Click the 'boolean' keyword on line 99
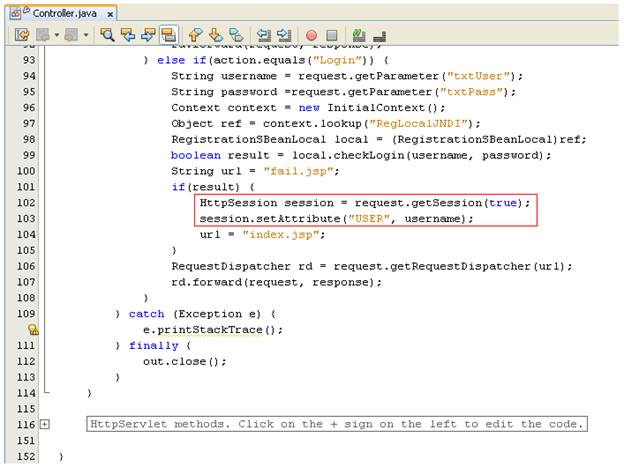 click(x=196, y=155)
